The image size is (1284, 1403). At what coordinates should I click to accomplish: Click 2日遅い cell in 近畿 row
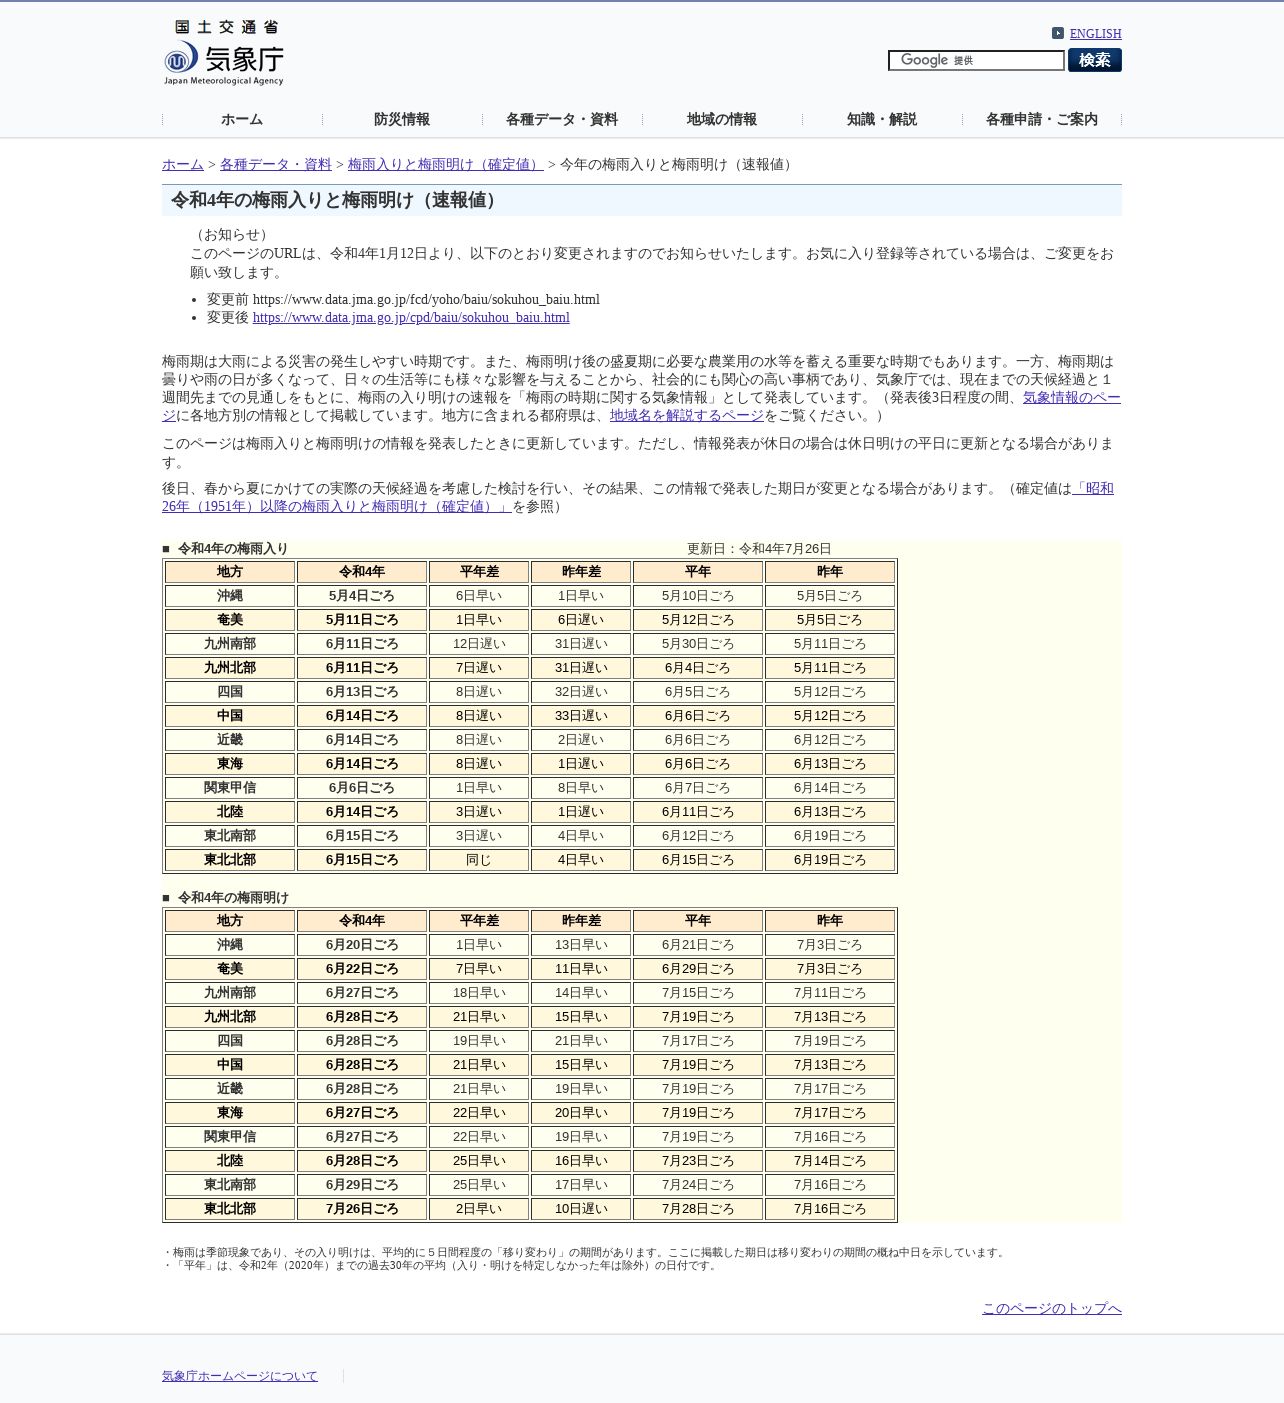[581, 740]
